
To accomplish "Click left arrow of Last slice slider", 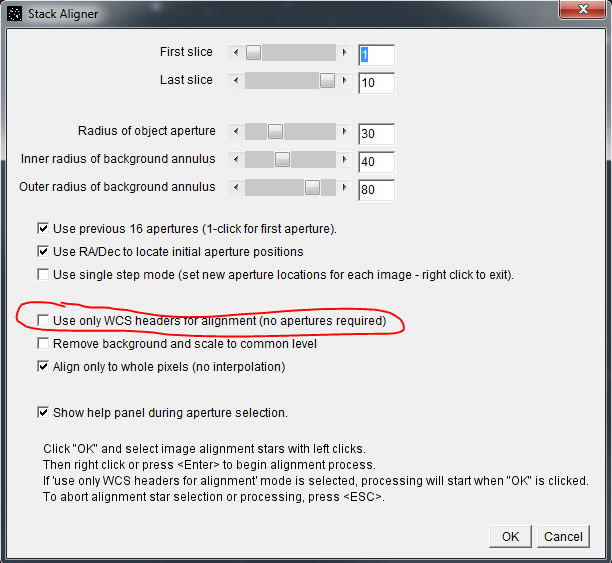I will pos(235,81).
